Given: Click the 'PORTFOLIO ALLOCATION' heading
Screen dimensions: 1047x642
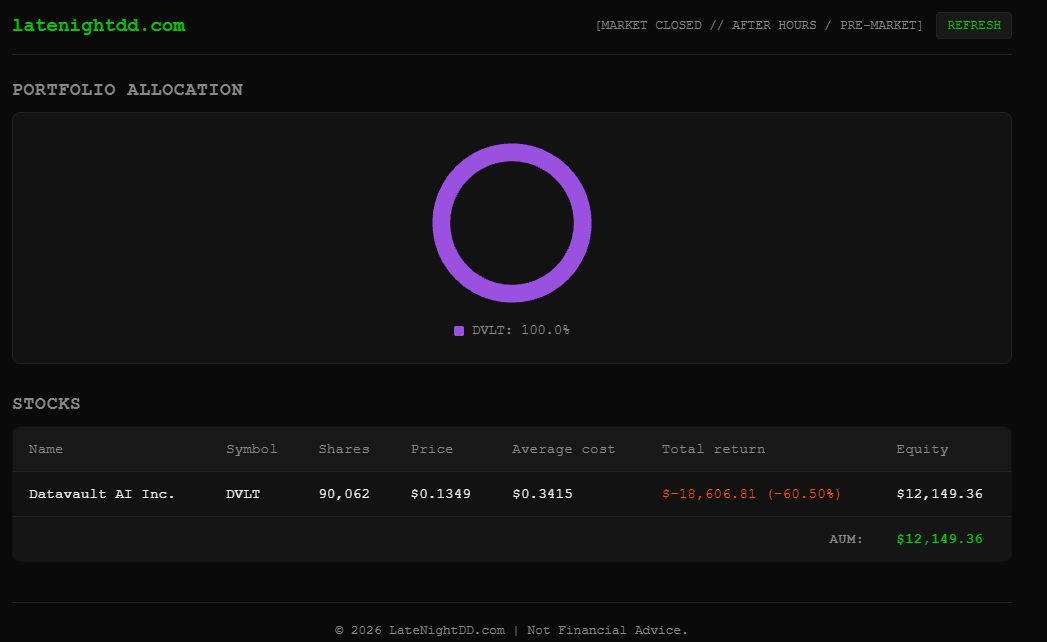Looking at the screenshot, I should (128, 90).
